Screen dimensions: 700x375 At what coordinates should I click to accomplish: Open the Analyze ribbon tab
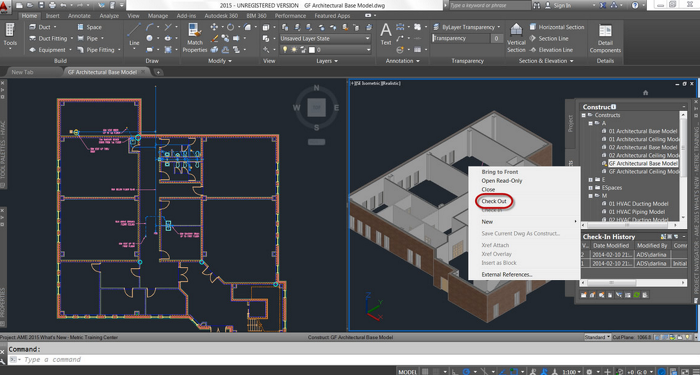[x=109, y=16]
